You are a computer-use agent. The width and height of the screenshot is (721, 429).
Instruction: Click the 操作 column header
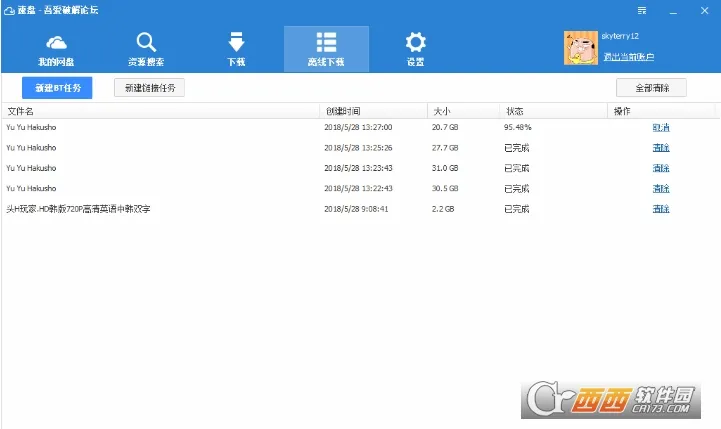click(661, 111)
